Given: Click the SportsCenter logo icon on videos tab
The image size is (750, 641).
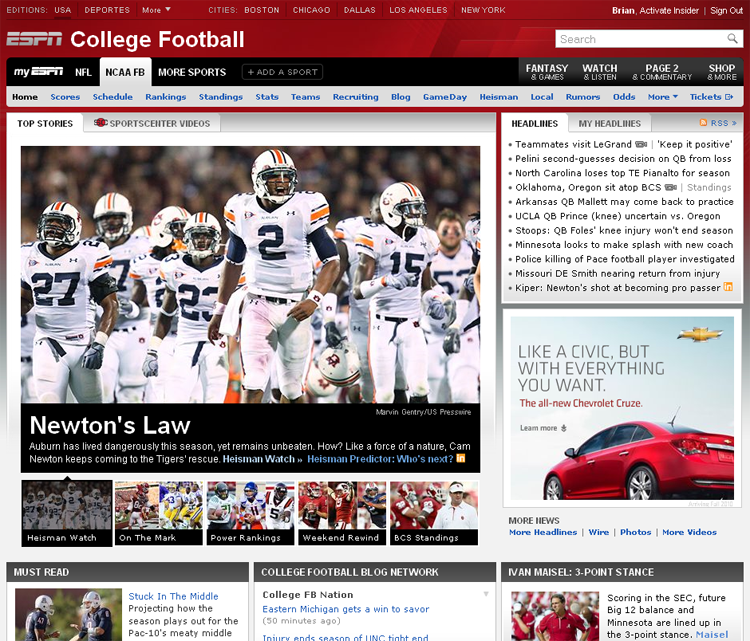Looking at the screenshot, I should (100, 122).
